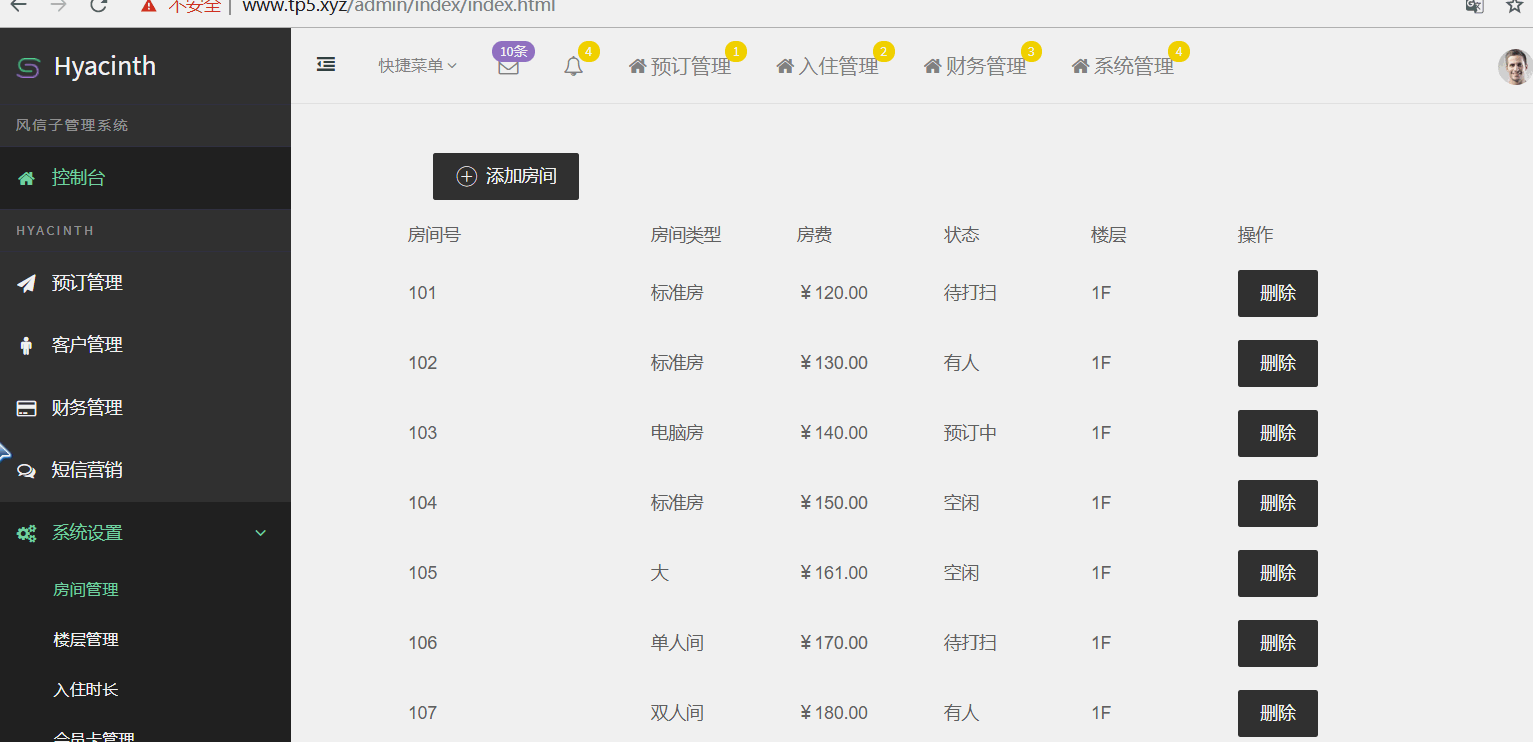Viewport: 1533px width, 742px height.
Task: Click the chat bubble icon for 短信营销
Action: point(27,471)
